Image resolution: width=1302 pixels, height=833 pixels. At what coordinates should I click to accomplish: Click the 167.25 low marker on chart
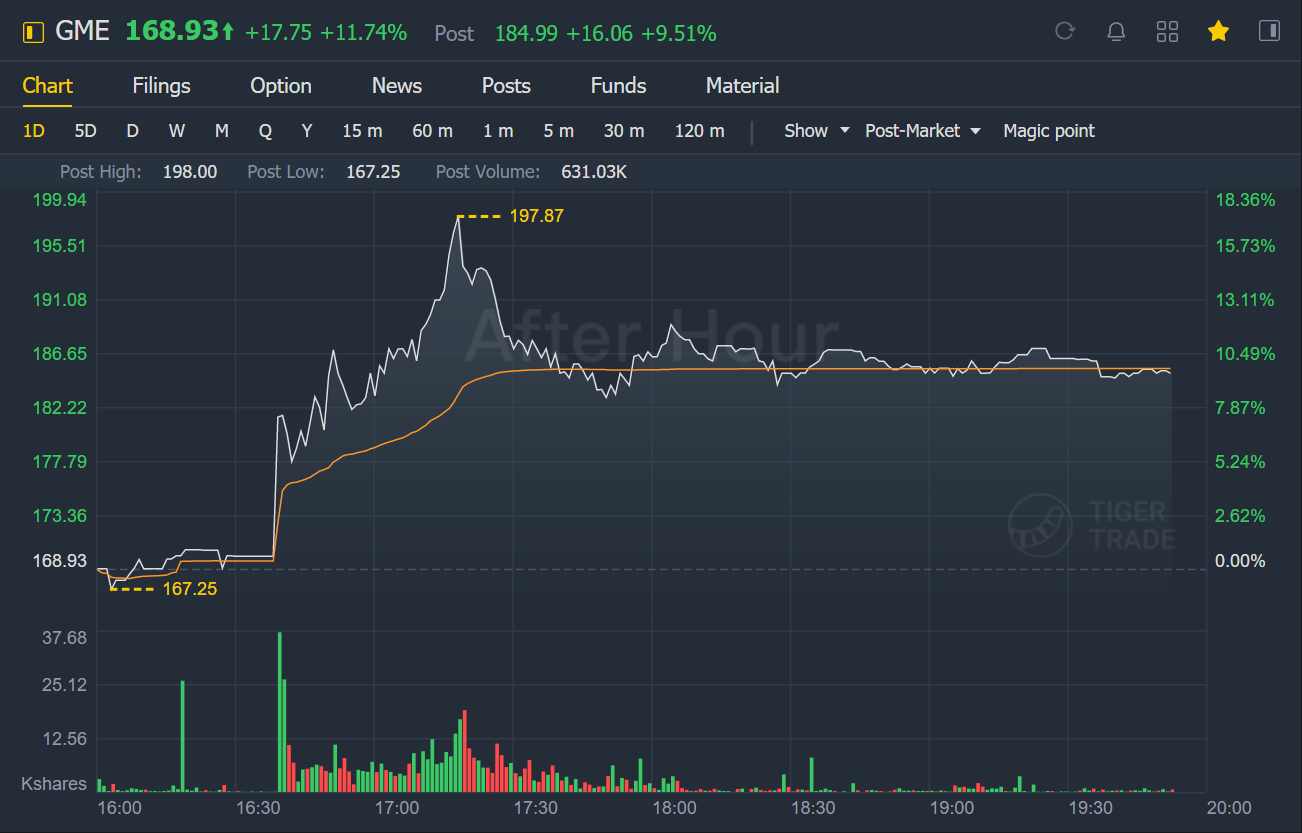coord(190,589)
